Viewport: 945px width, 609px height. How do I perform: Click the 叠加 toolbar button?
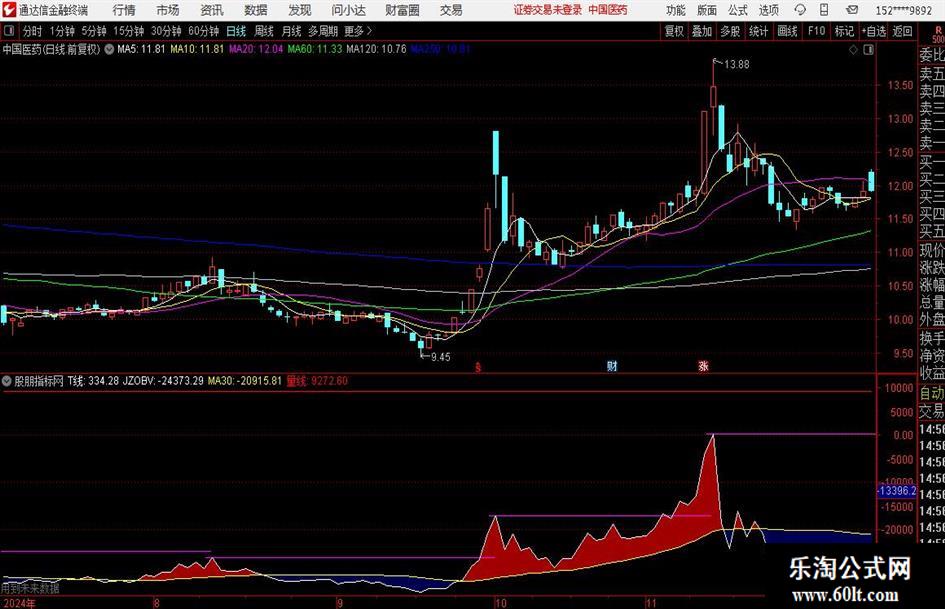tap(702, 31)
